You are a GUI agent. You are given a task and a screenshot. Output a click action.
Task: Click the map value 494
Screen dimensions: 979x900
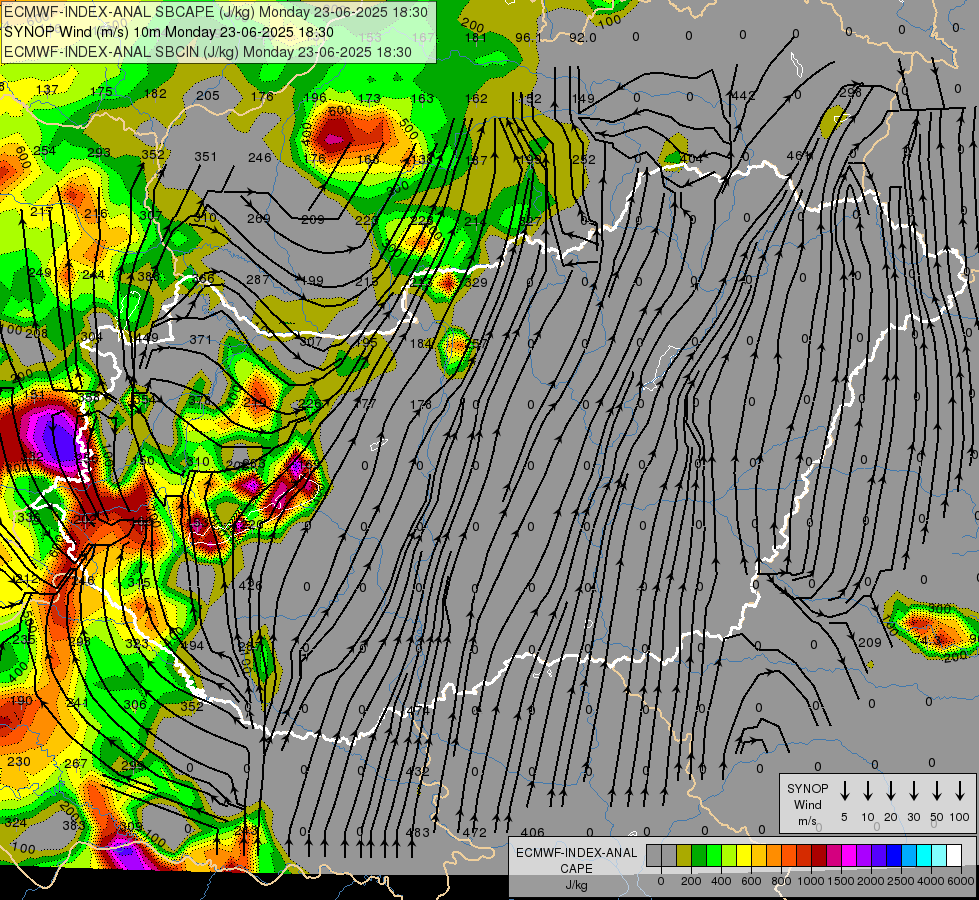click(x=192, y=646)
